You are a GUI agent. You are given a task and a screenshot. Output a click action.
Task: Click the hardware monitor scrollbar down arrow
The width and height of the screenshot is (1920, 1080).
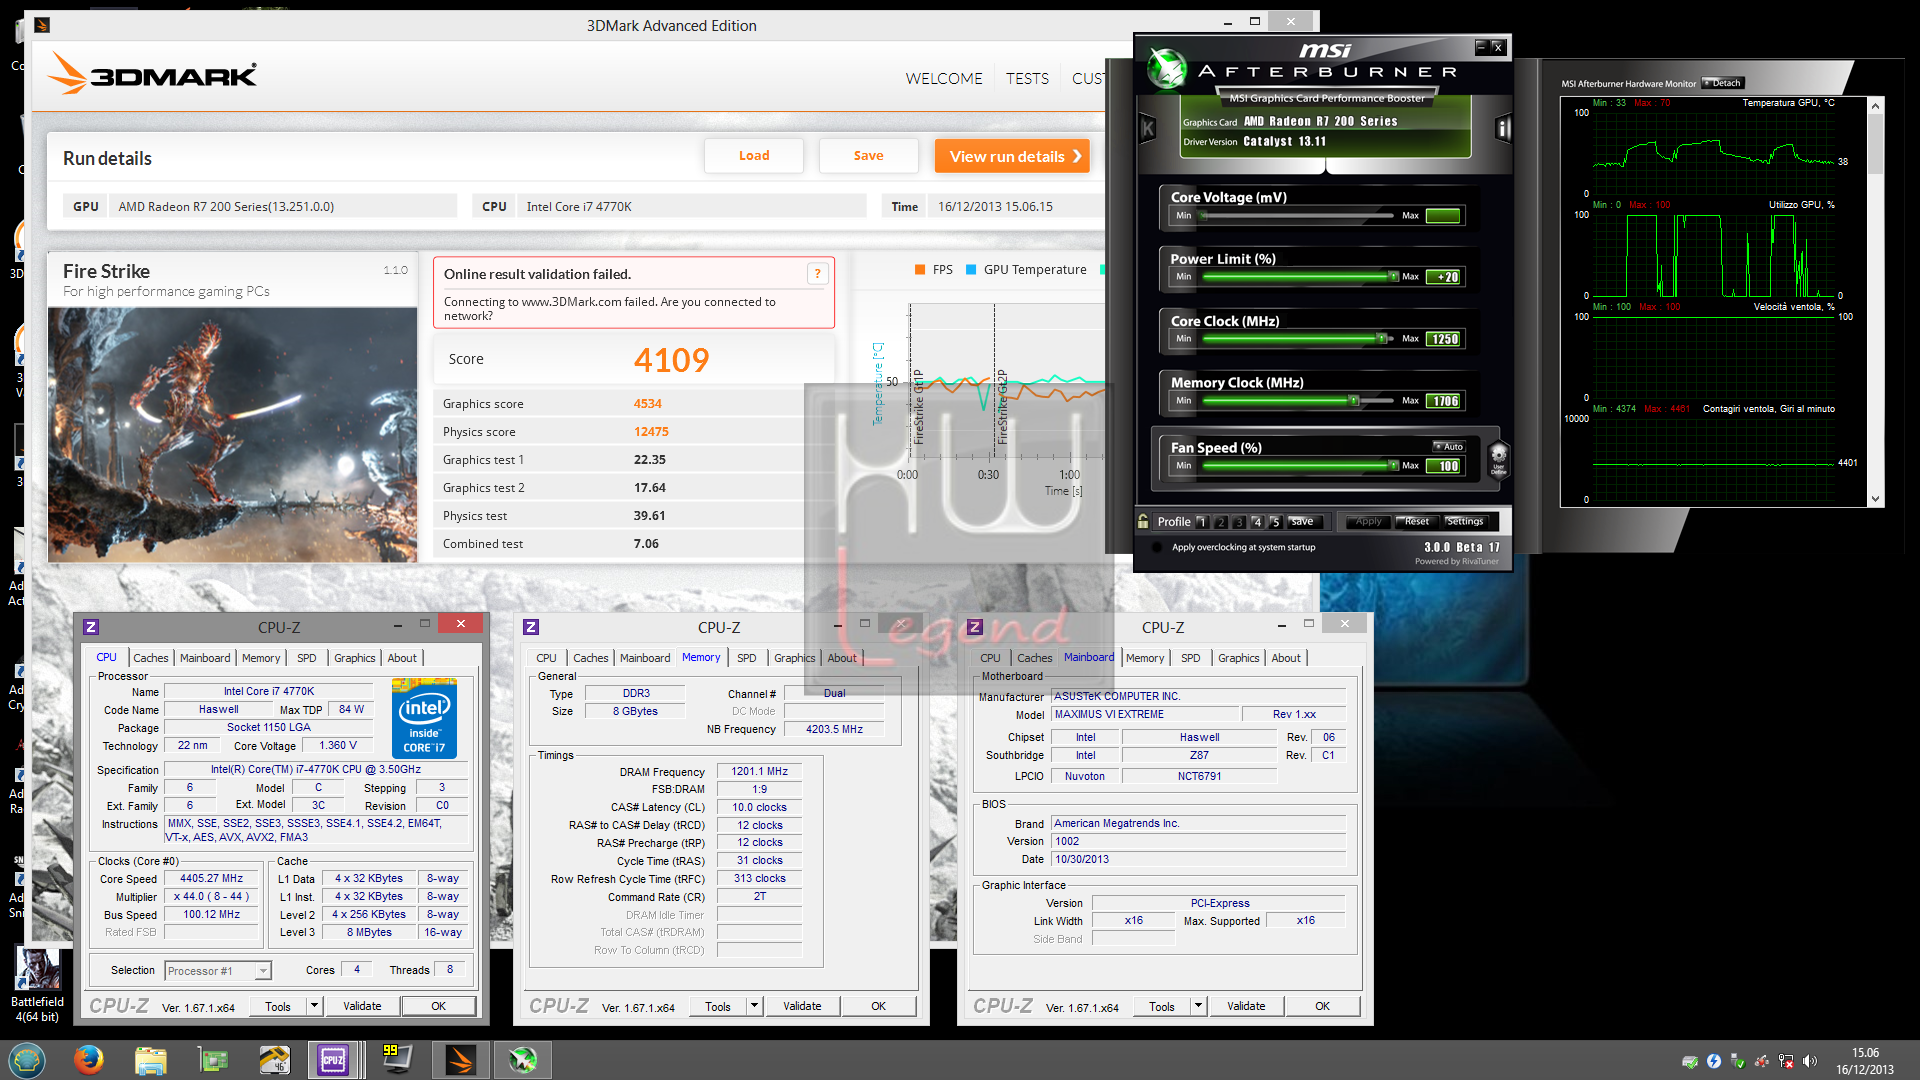tap(1875, 499)
